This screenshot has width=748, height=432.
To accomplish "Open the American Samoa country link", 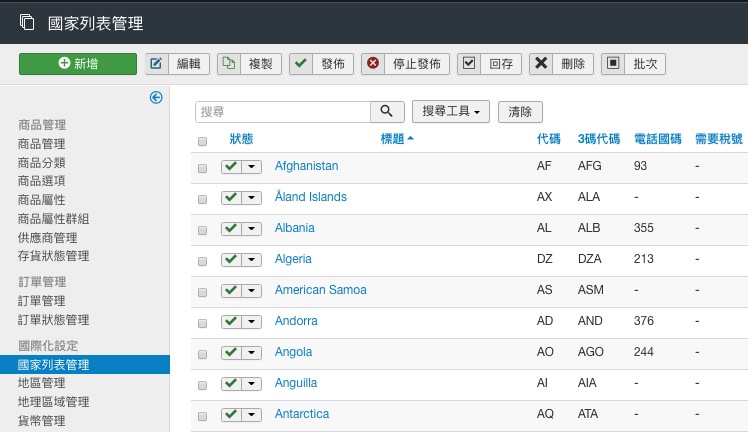I will pos(320,290).
